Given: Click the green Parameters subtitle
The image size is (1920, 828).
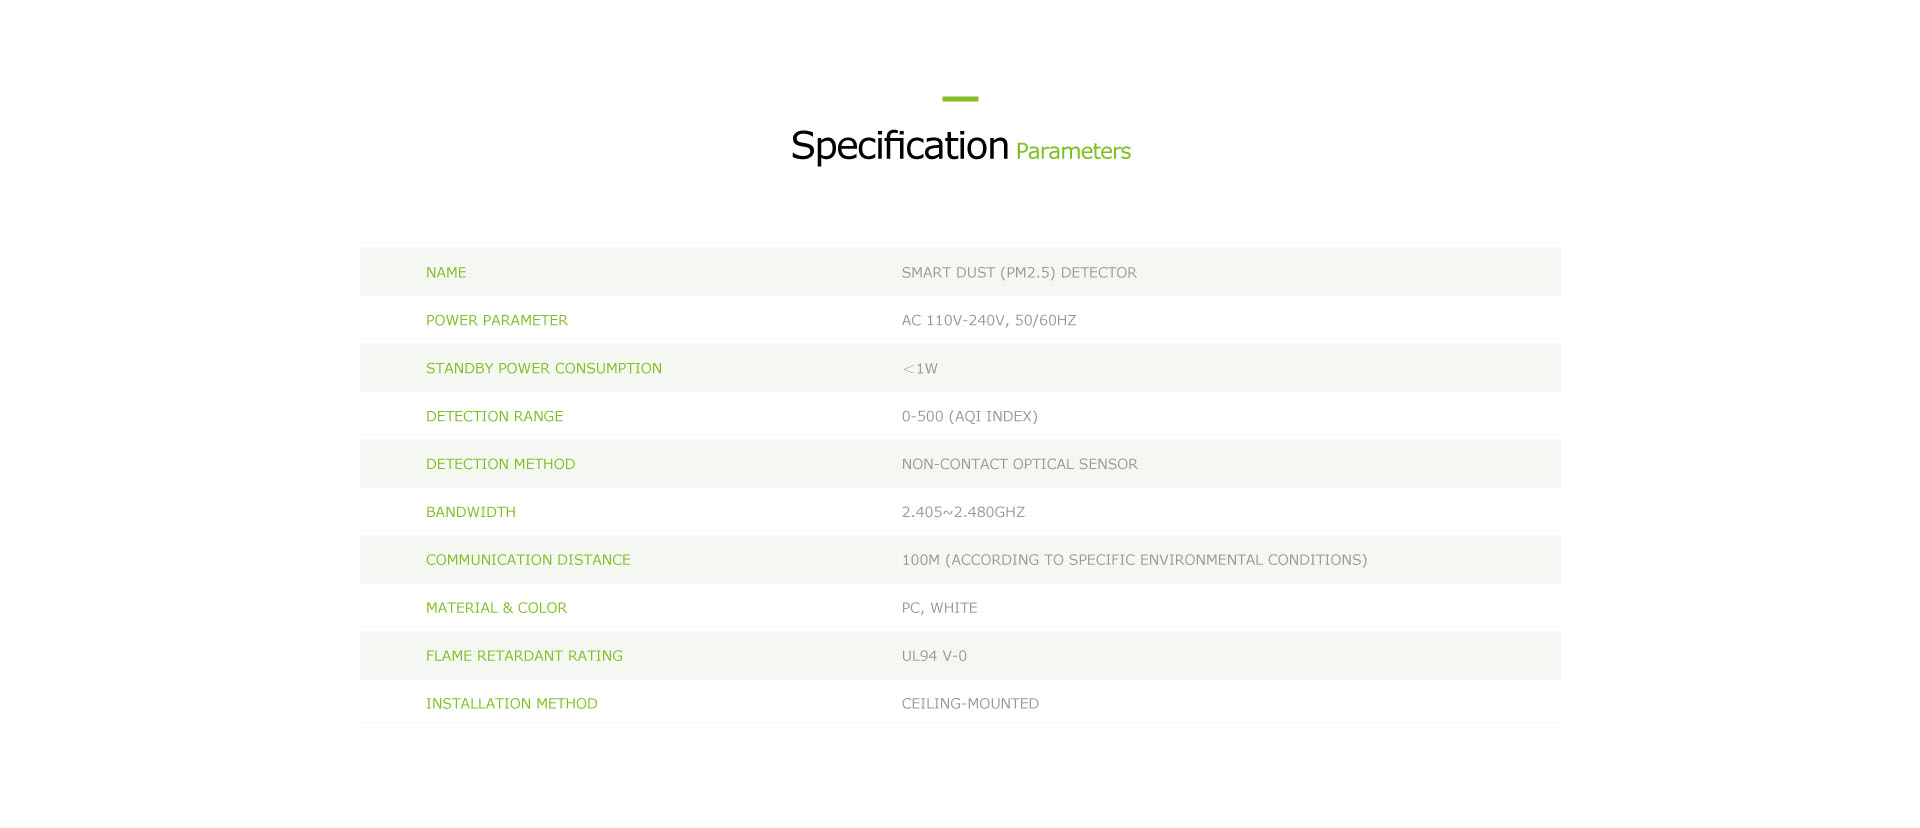Looking at the screenshot, I should click(1073, 151).
